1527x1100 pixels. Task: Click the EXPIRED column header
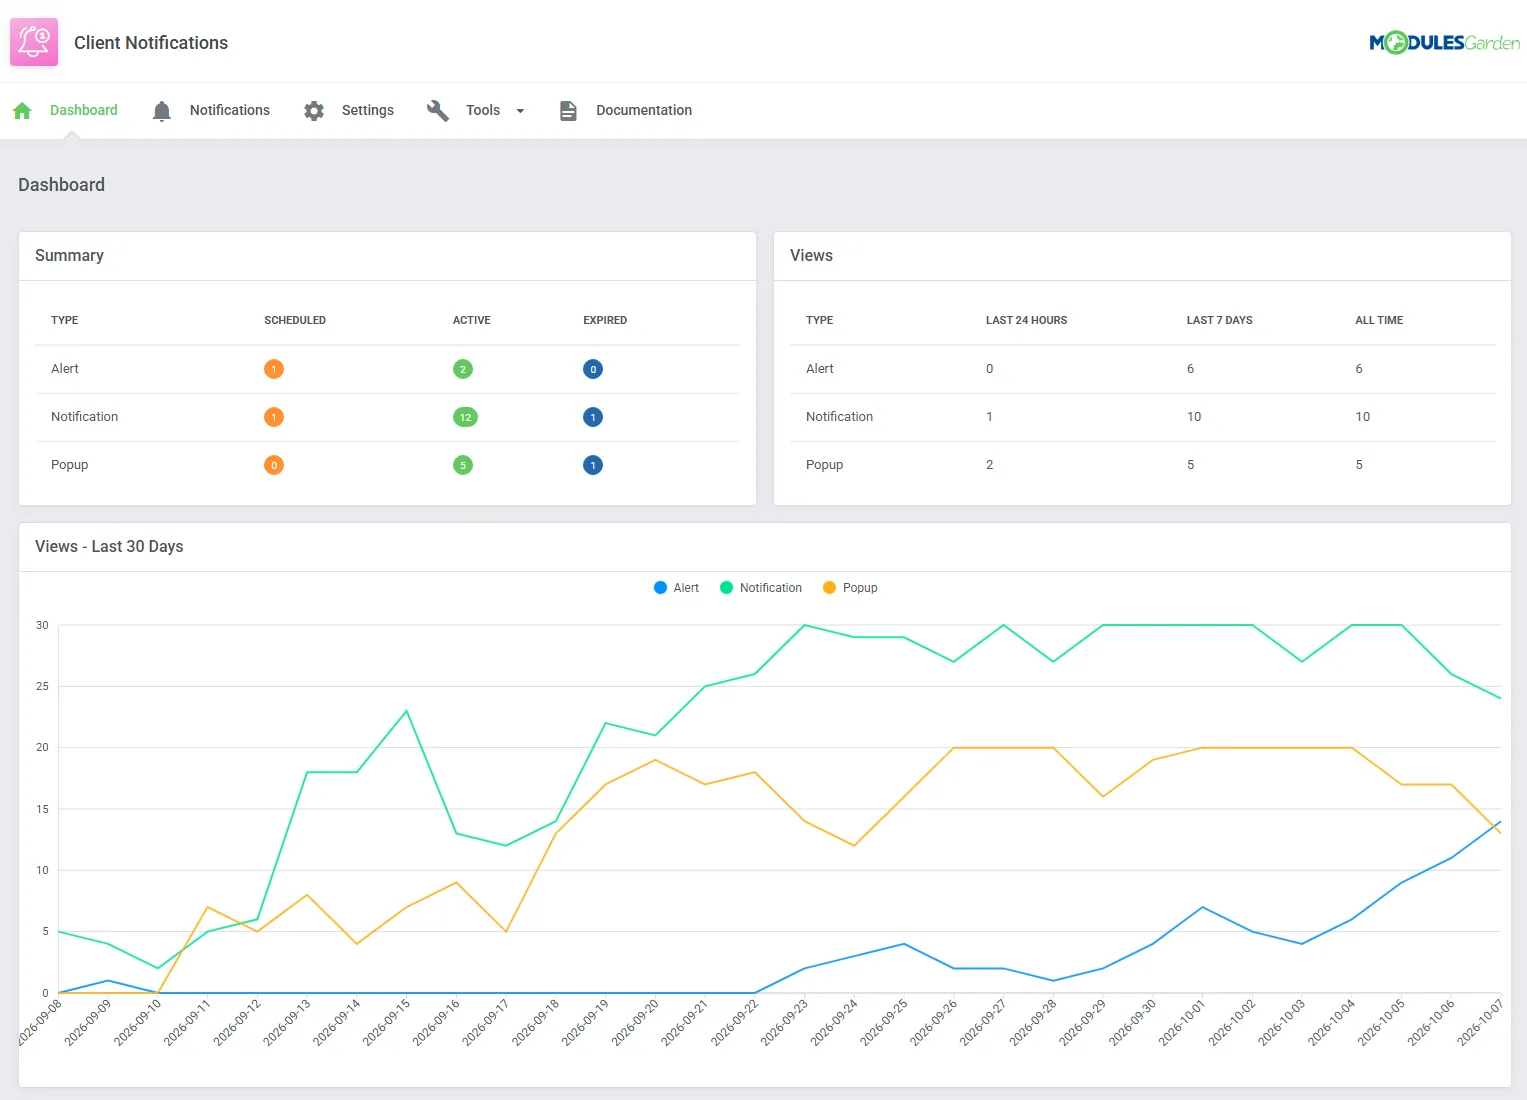[605, 320]
